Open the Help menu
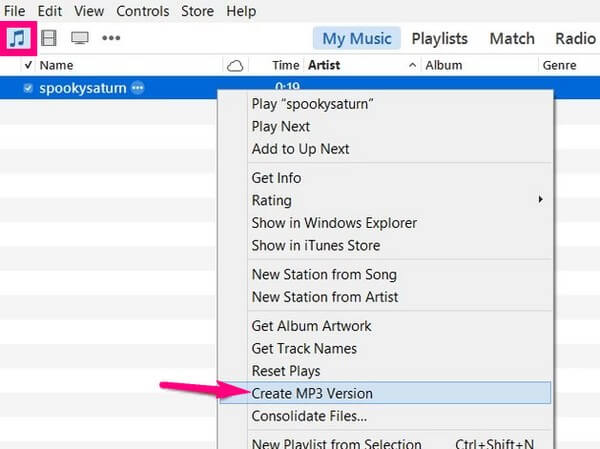 click(x=241, y=11)
